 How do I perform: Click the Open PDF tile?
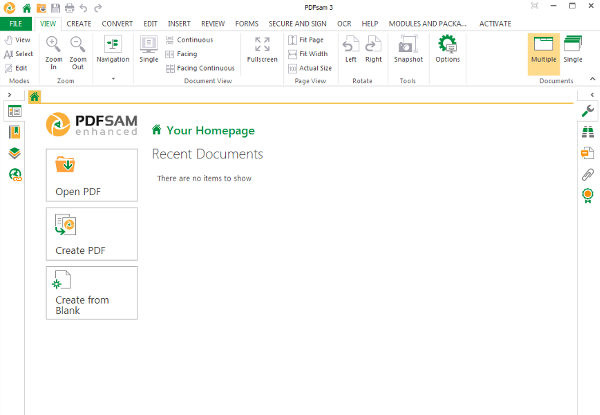[92, 175]
